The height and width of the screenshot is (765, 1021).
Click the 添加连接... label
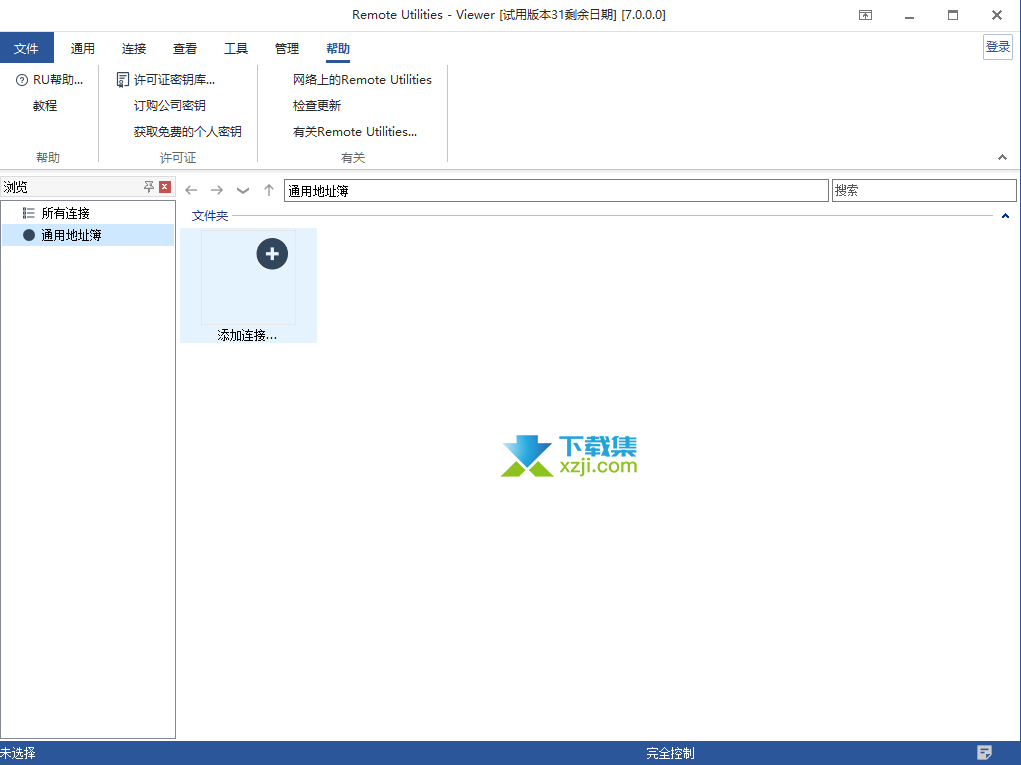click(x=247, y=335)
